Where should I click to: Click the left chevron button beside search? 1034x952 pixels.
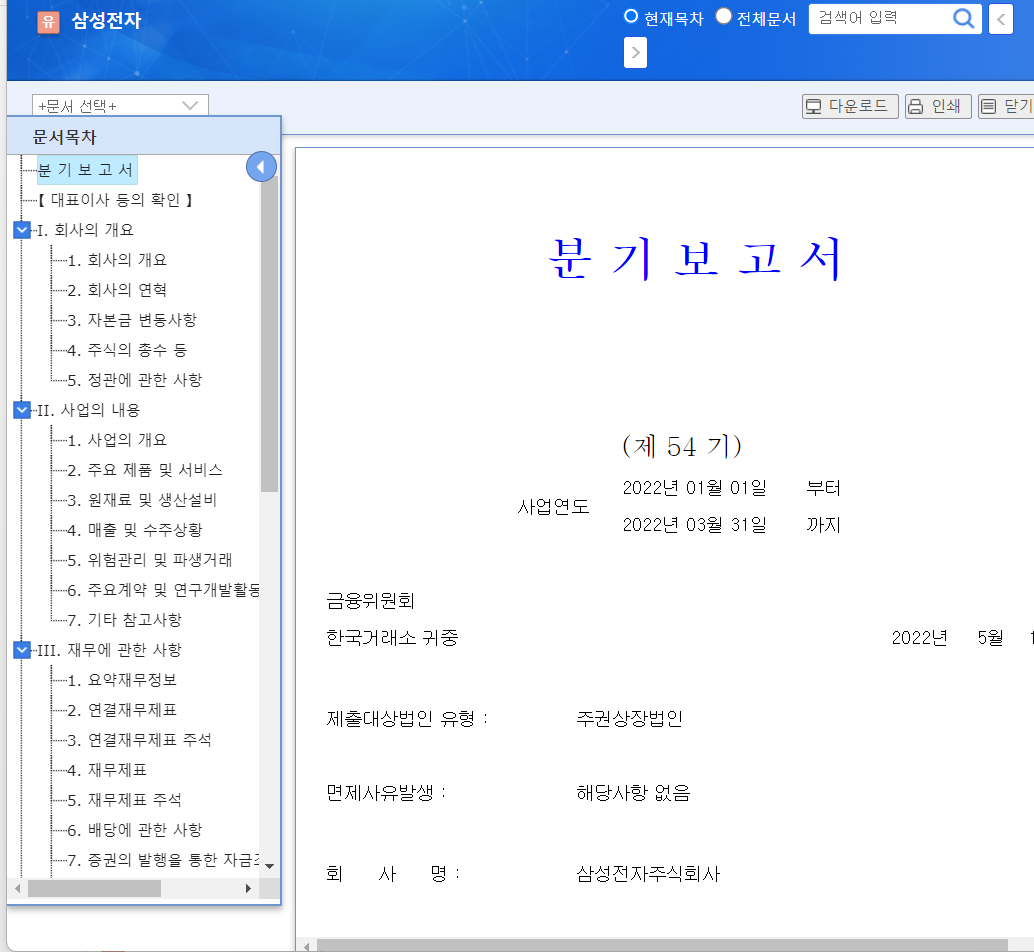[1000, 19]
